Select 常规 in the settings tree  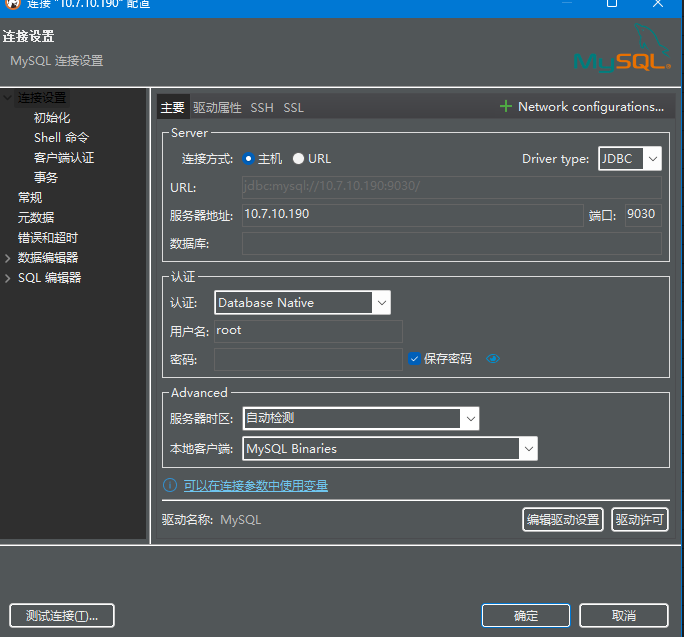pyautogui.click(x=30, y=198)
